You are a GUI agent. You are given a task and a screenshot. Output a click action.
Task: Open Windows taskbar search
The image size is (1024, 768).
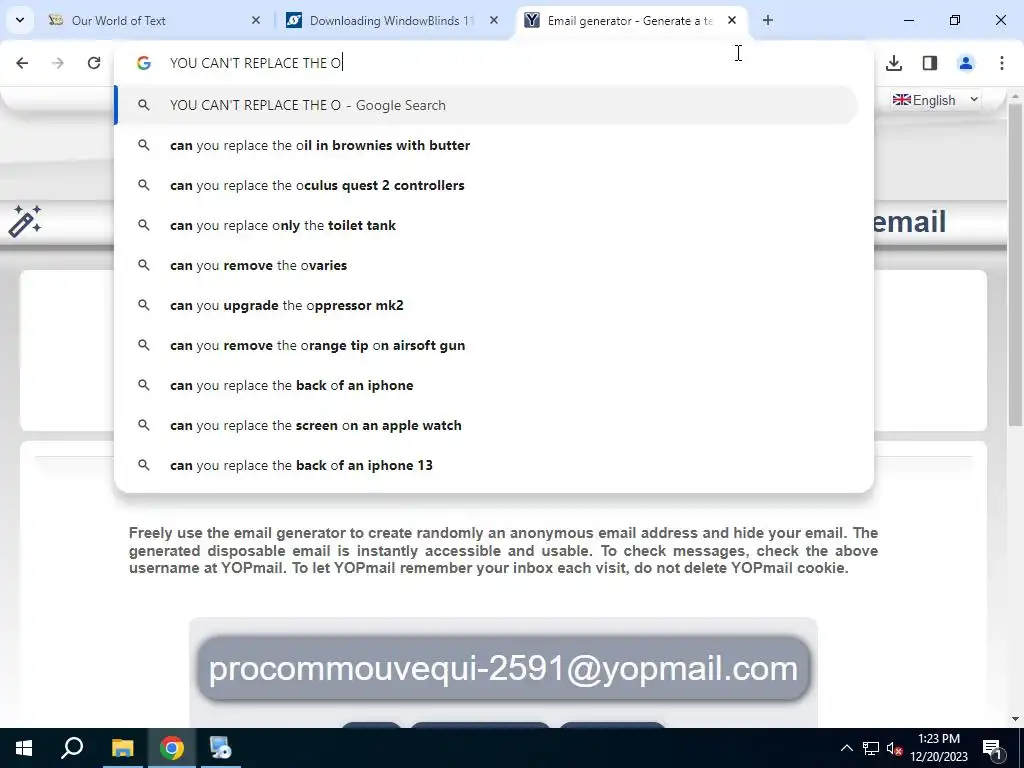72,748
